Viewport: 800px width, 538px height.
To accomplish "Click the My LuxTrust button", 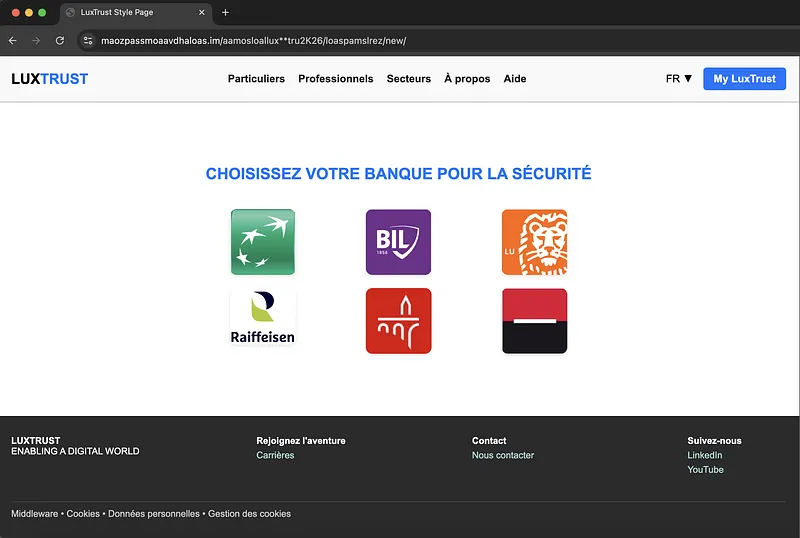I will pos(744,79).
